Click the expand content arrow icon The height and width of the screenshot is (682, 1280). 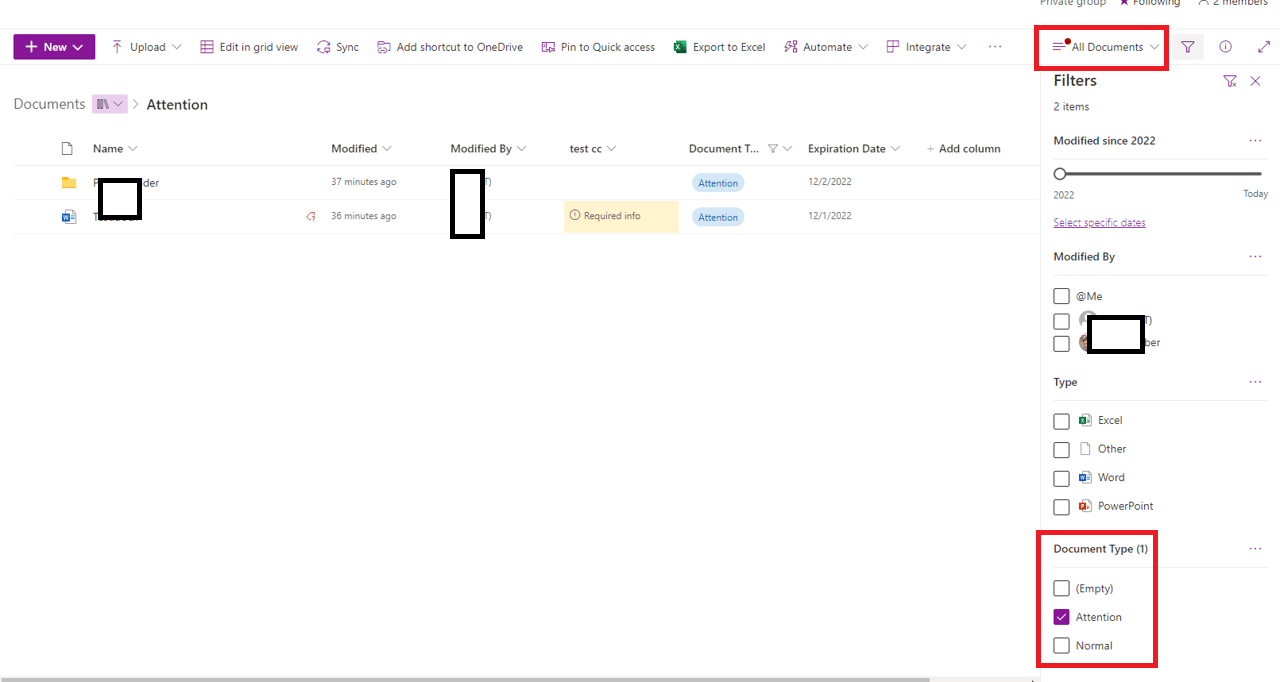point(1264,47)
